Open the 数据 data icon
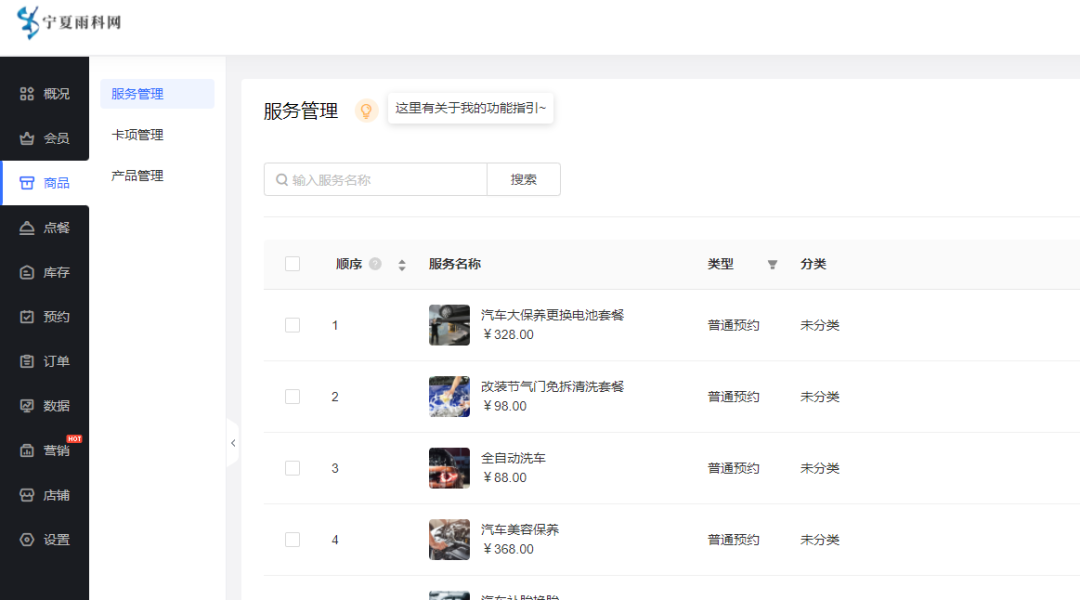Screen dimensions: 1080x600 27,406
